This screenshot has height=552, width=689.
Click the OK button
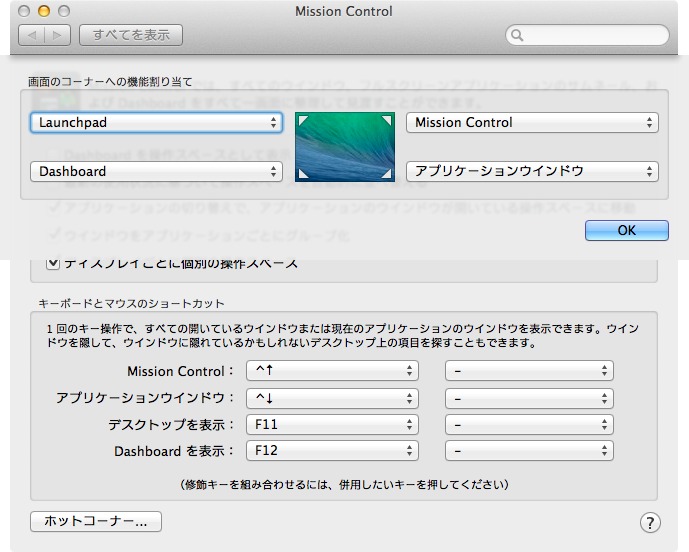[627, 230]
